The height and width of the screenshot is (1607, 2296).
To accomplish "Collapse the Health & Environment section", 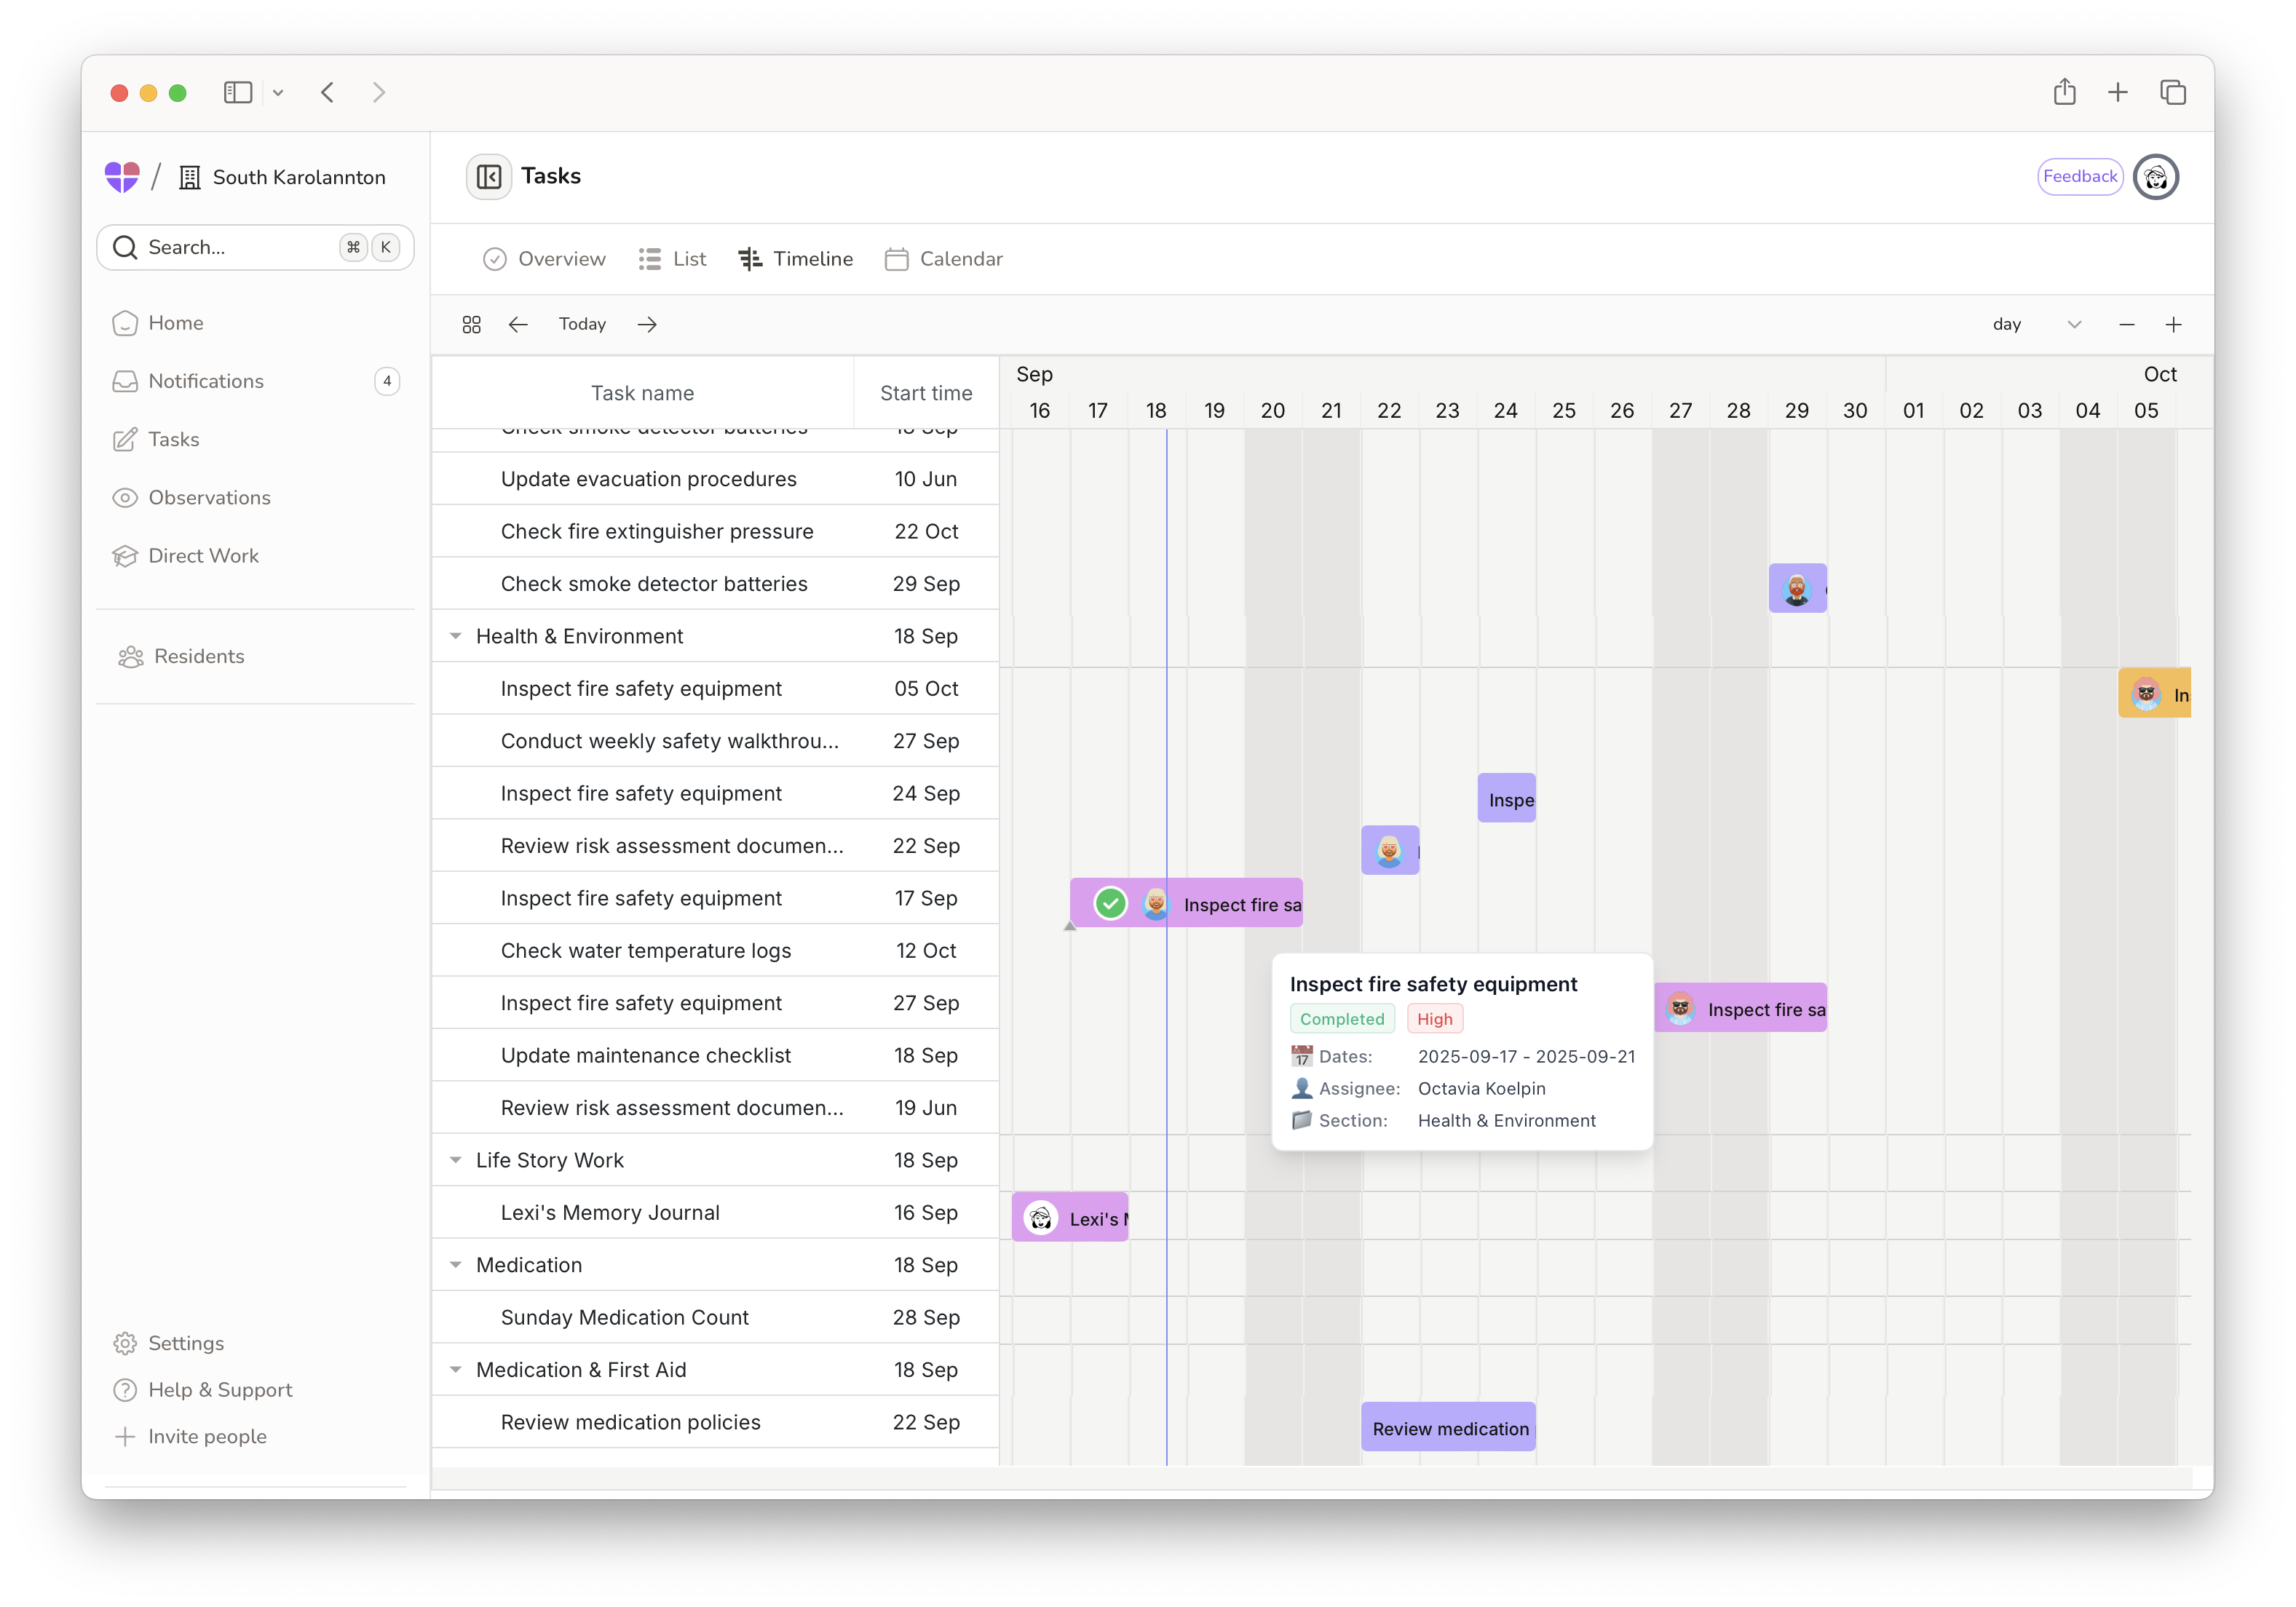I will pos(457,635).
